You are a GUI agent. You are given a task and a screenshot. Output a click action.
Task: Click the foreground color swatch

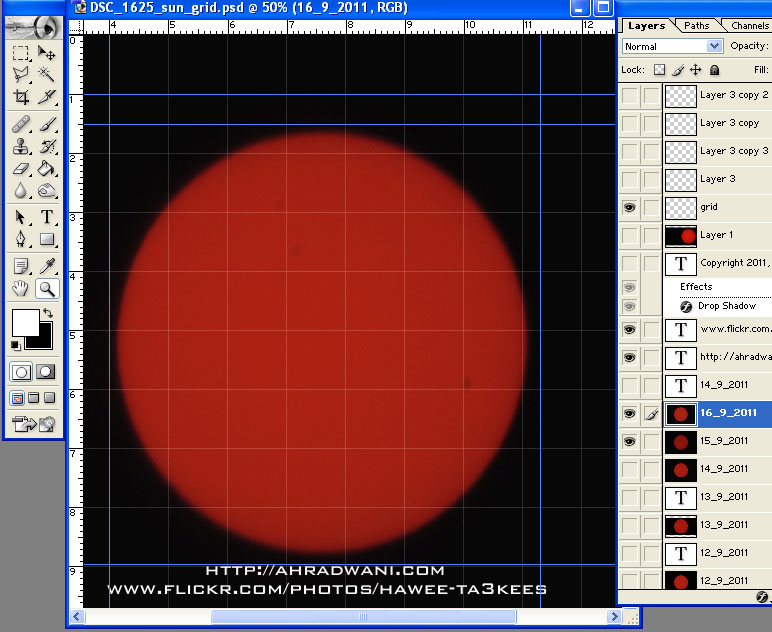(26, 323)
